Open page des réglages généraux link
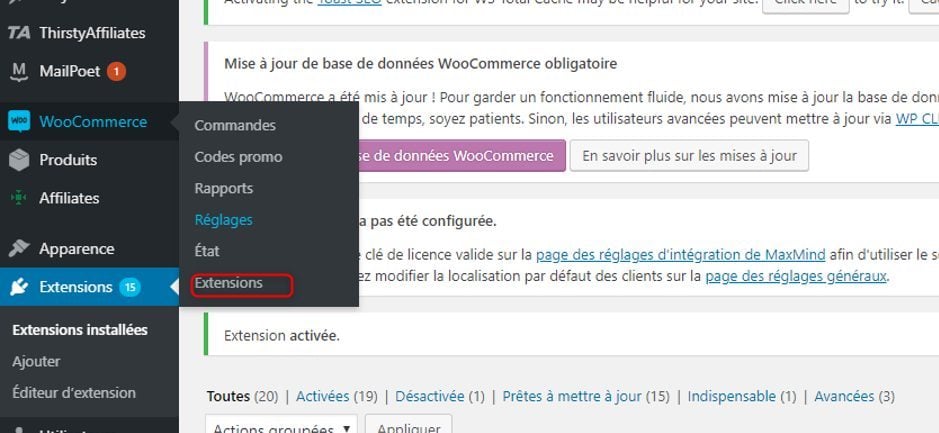 (796, 277)
